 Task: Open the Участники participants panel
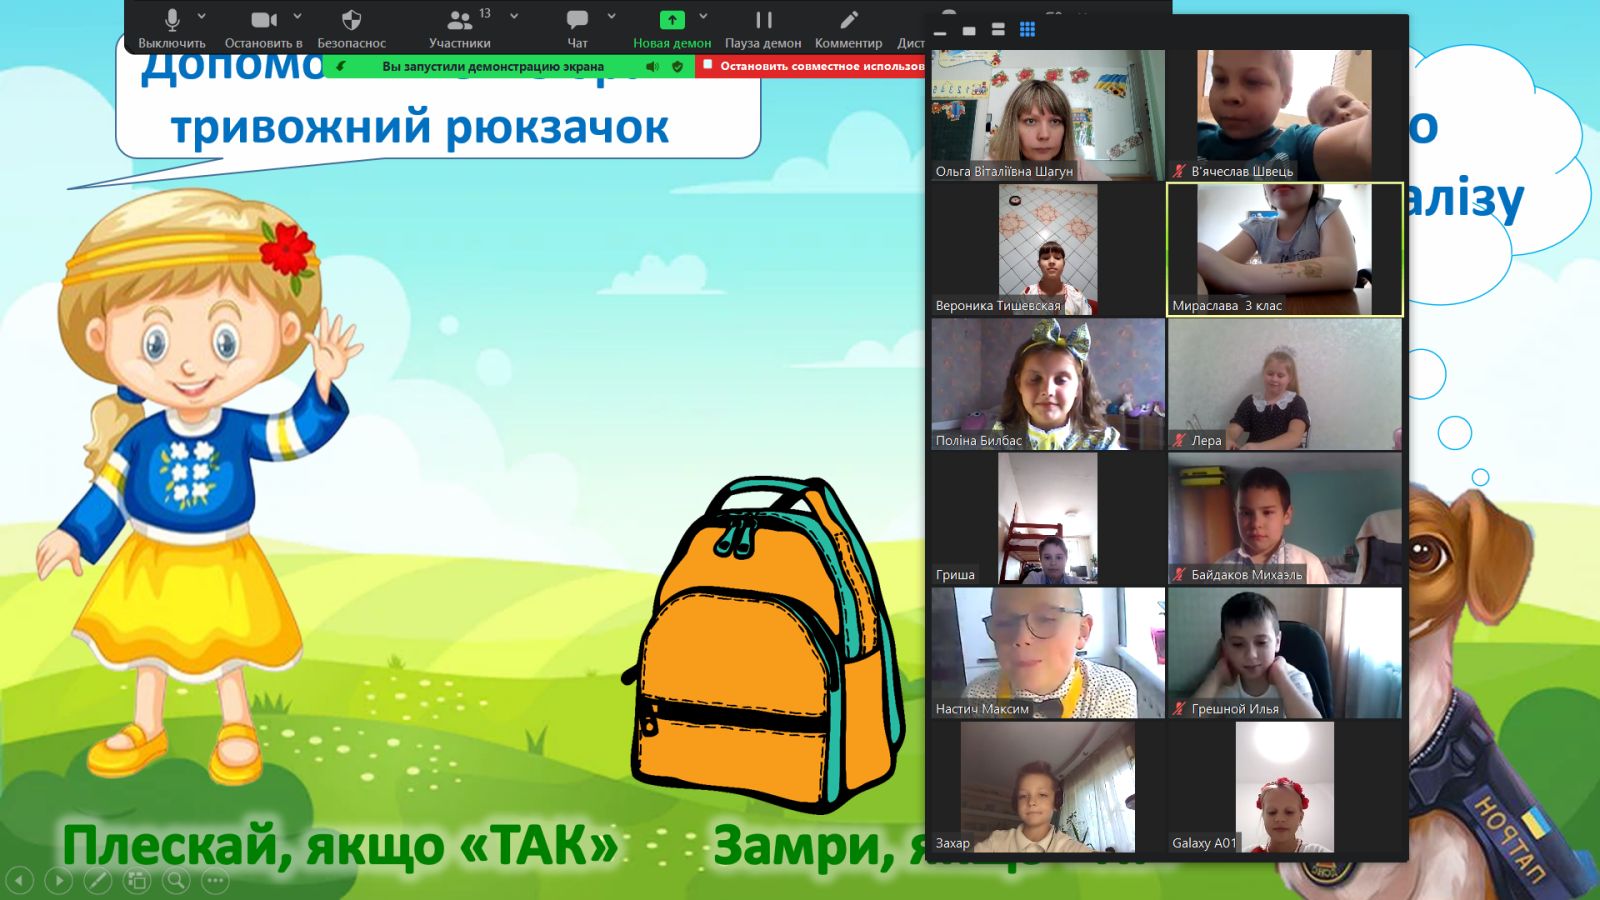(x=459, y=28)
